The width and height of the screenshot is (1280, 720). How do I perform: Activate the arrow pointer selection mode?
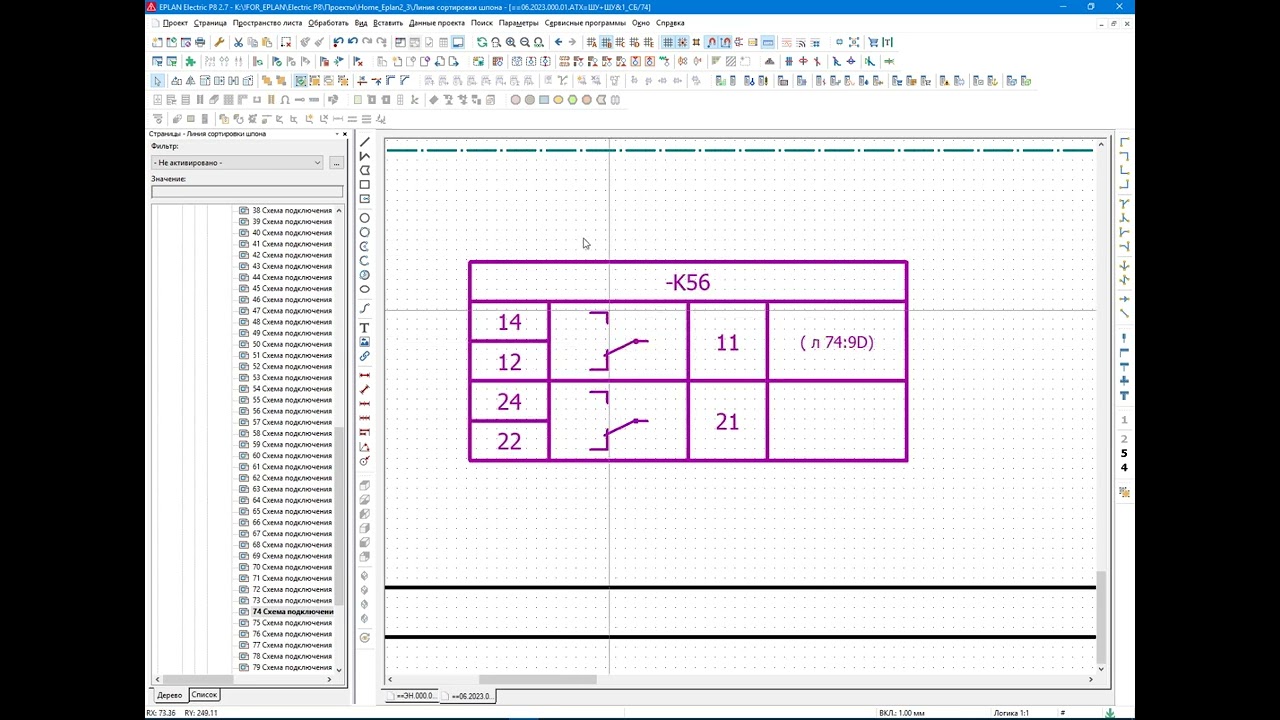157,80
